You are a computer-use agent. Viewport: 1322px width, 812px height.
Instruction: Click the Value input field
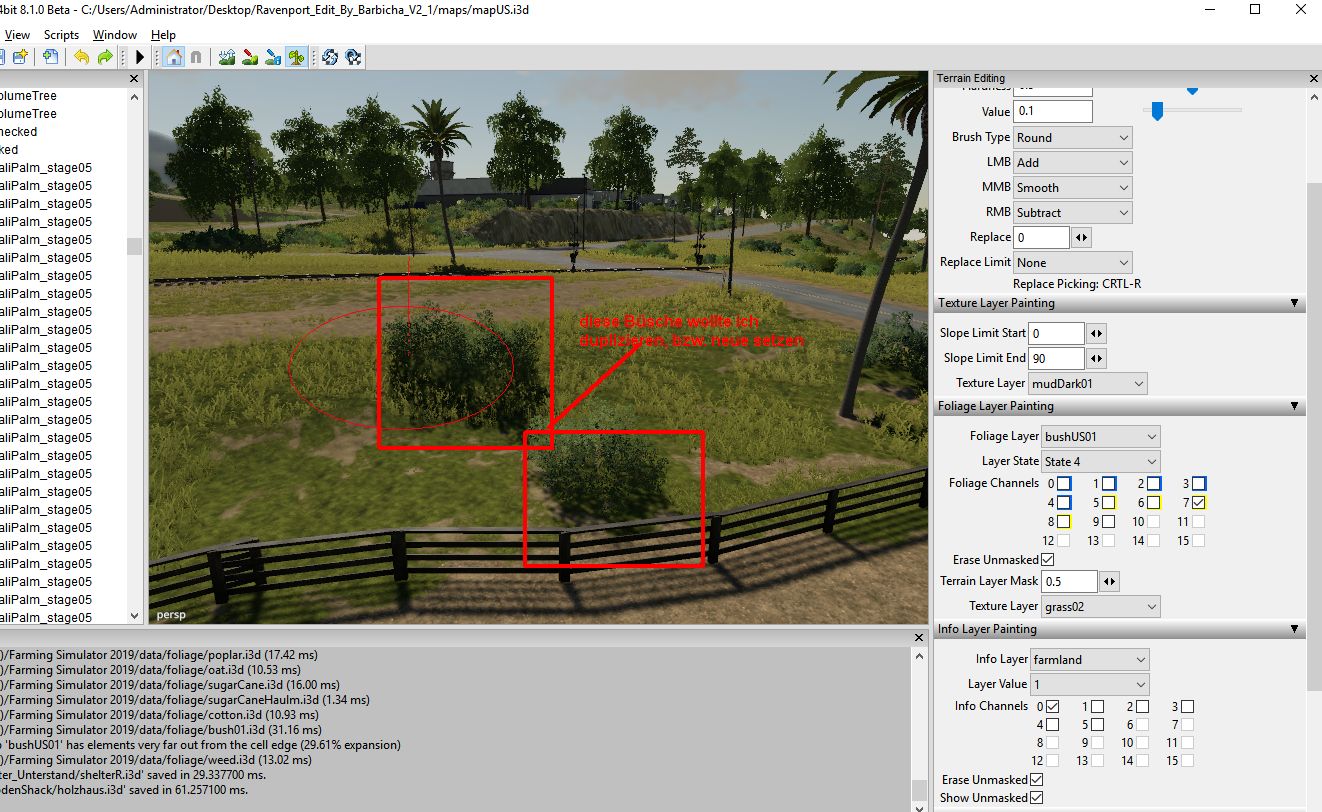[x=1053, y=111]
